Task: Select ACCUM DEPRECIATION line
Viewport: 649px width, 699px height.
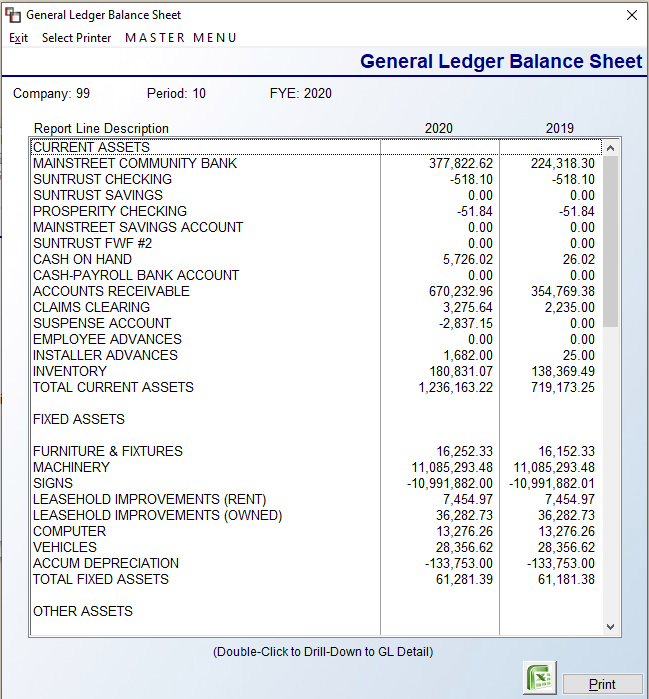Action: point(316,563)
